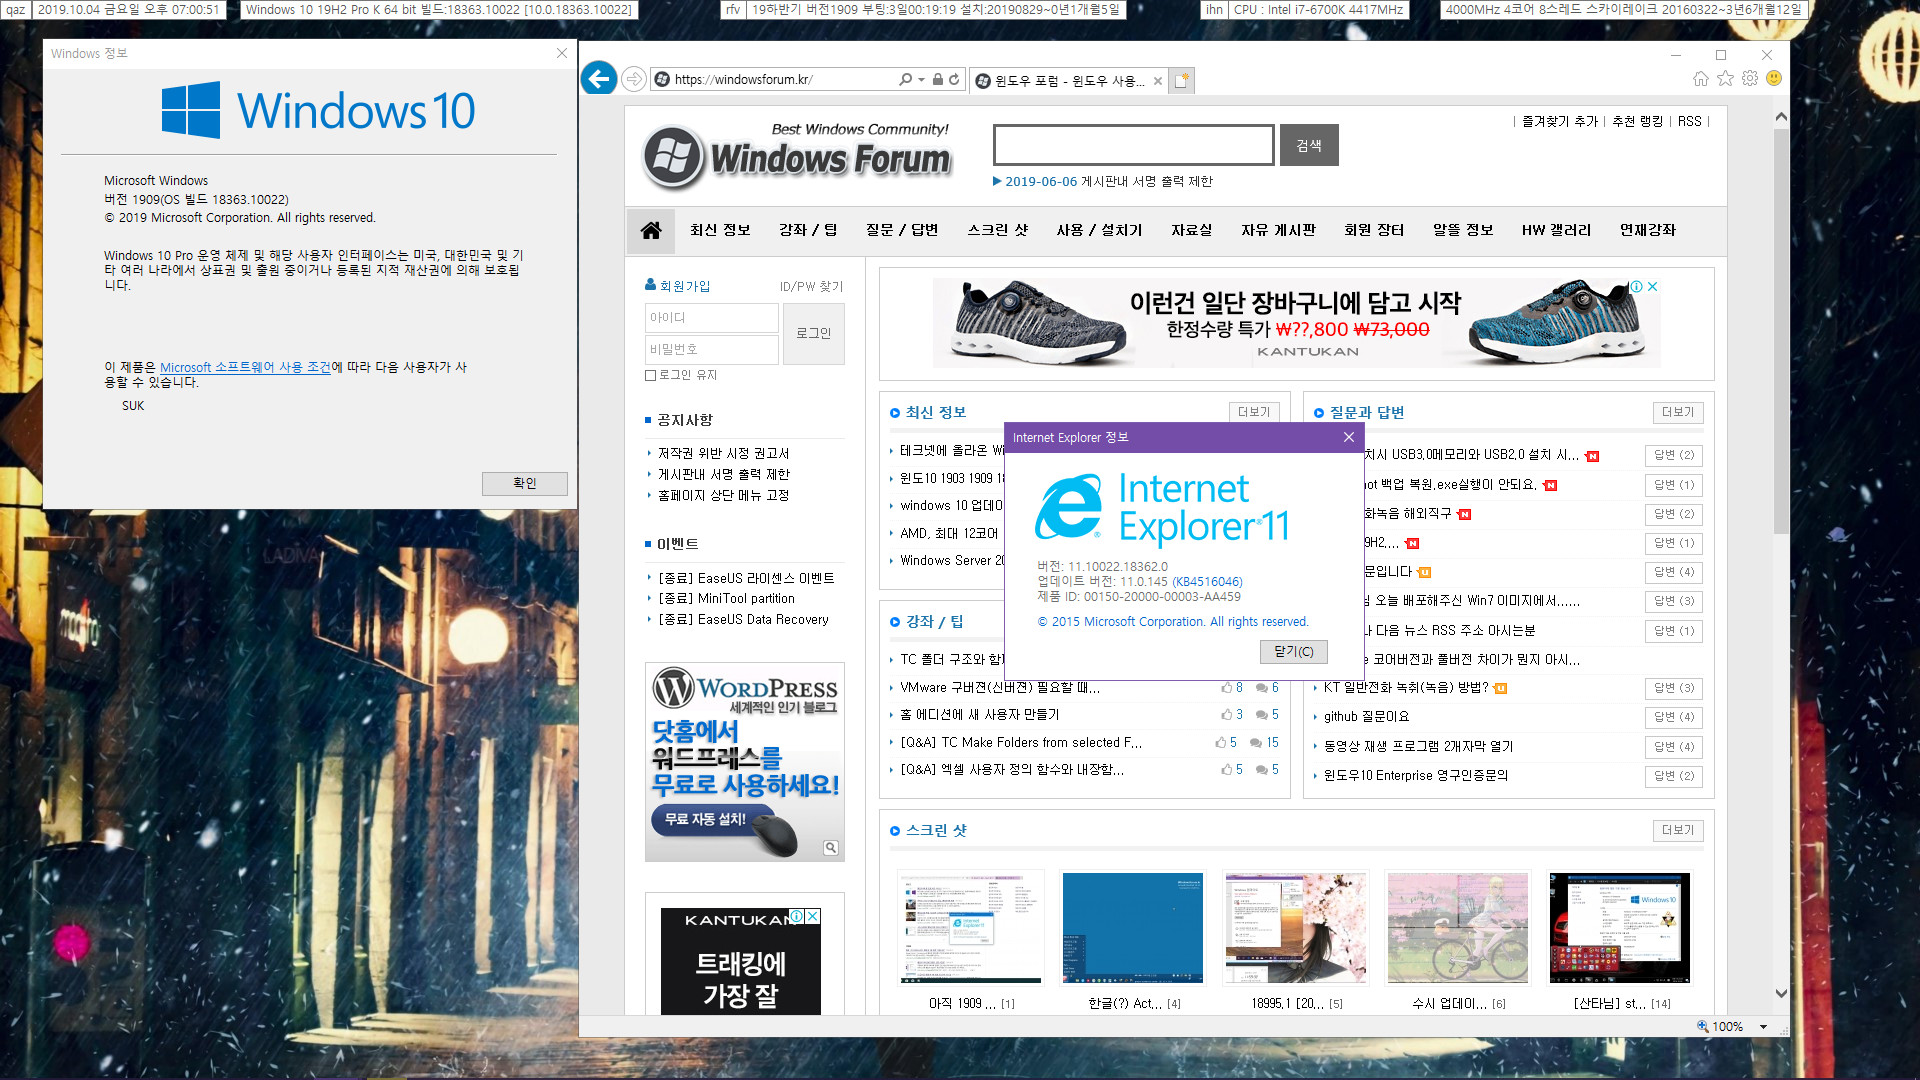This screenshot has height=1080, width=1920.
Task: Close the shoe banner ad X icon
Action: click(x=1653, y=286)
